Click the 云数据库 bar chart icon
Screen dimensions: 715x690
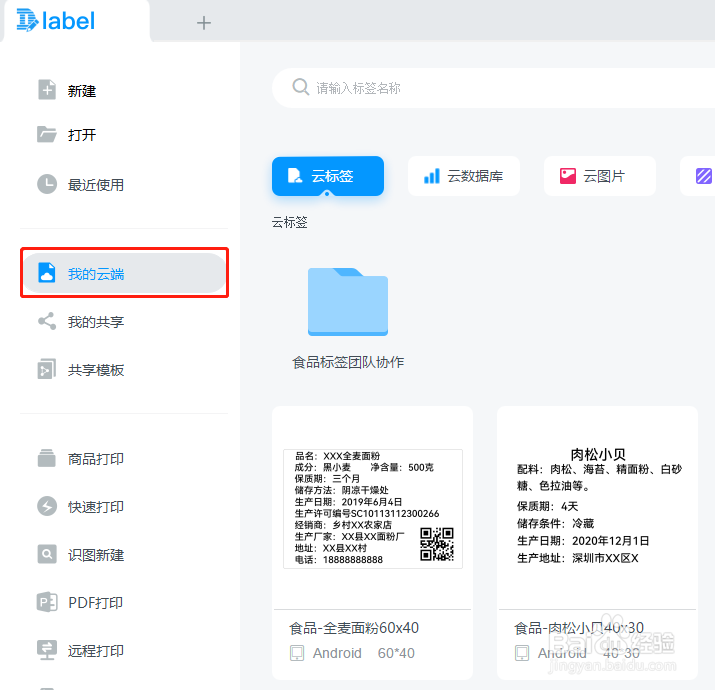(431, 176)
